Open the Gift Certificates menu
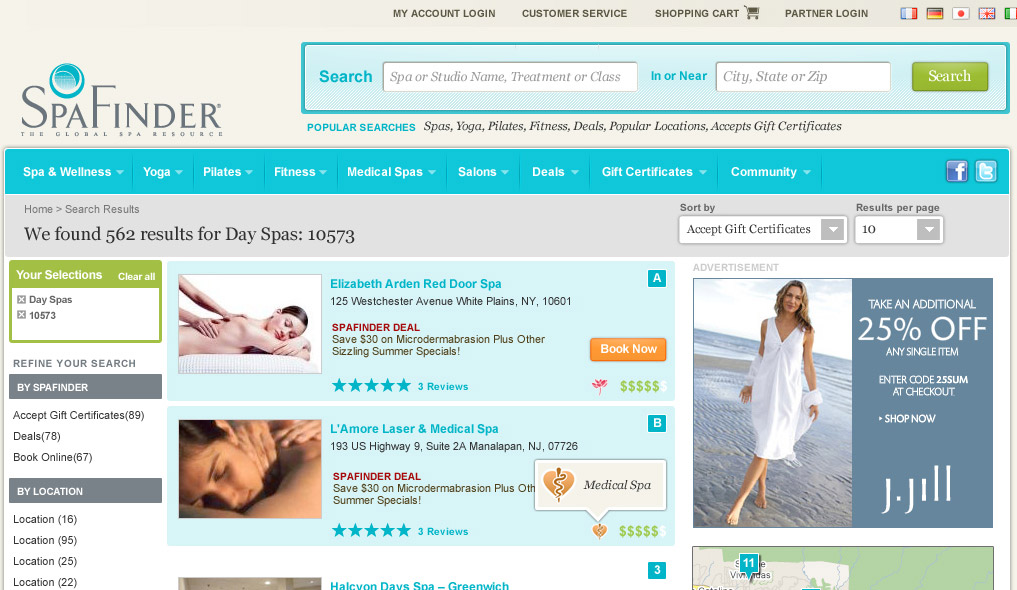The image size is (1017, 590). (x=654, y=172)
